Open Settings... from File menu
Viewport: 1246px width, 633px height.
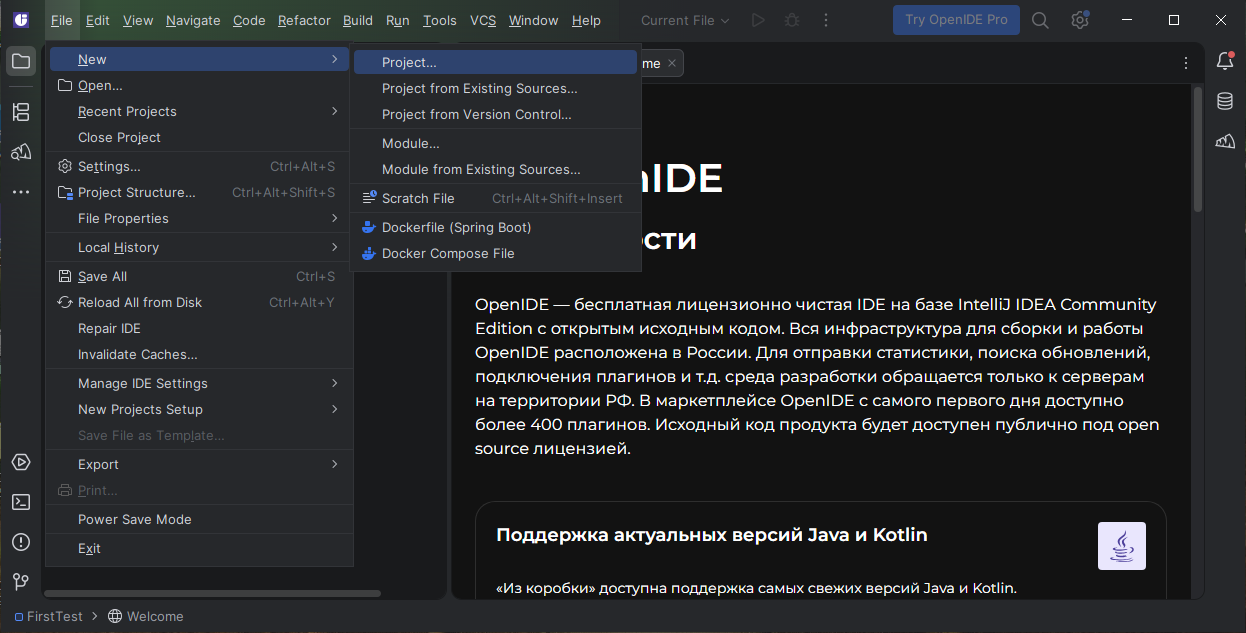pyautogui.click(x=199, y=166)
